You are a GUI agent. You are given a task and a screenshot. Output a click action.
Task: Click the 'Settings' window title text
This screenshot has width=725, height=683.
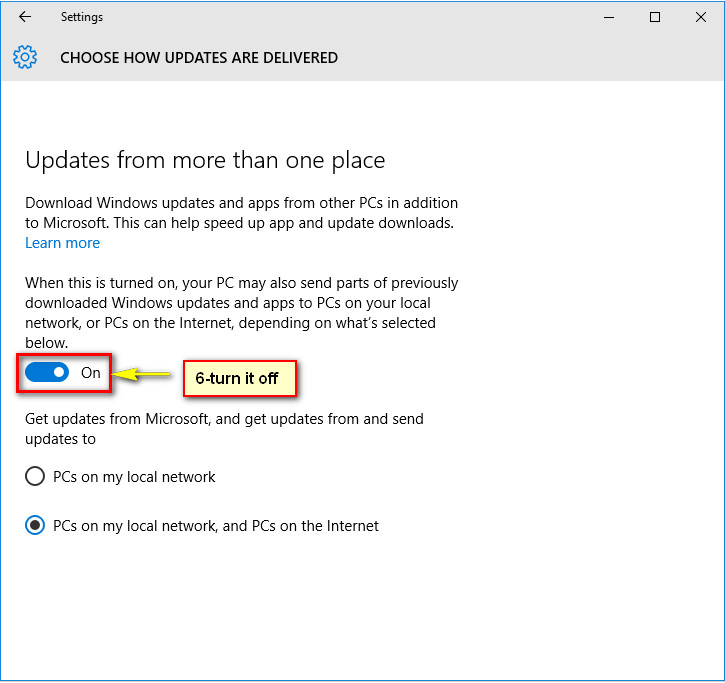[x=81, y=17]
